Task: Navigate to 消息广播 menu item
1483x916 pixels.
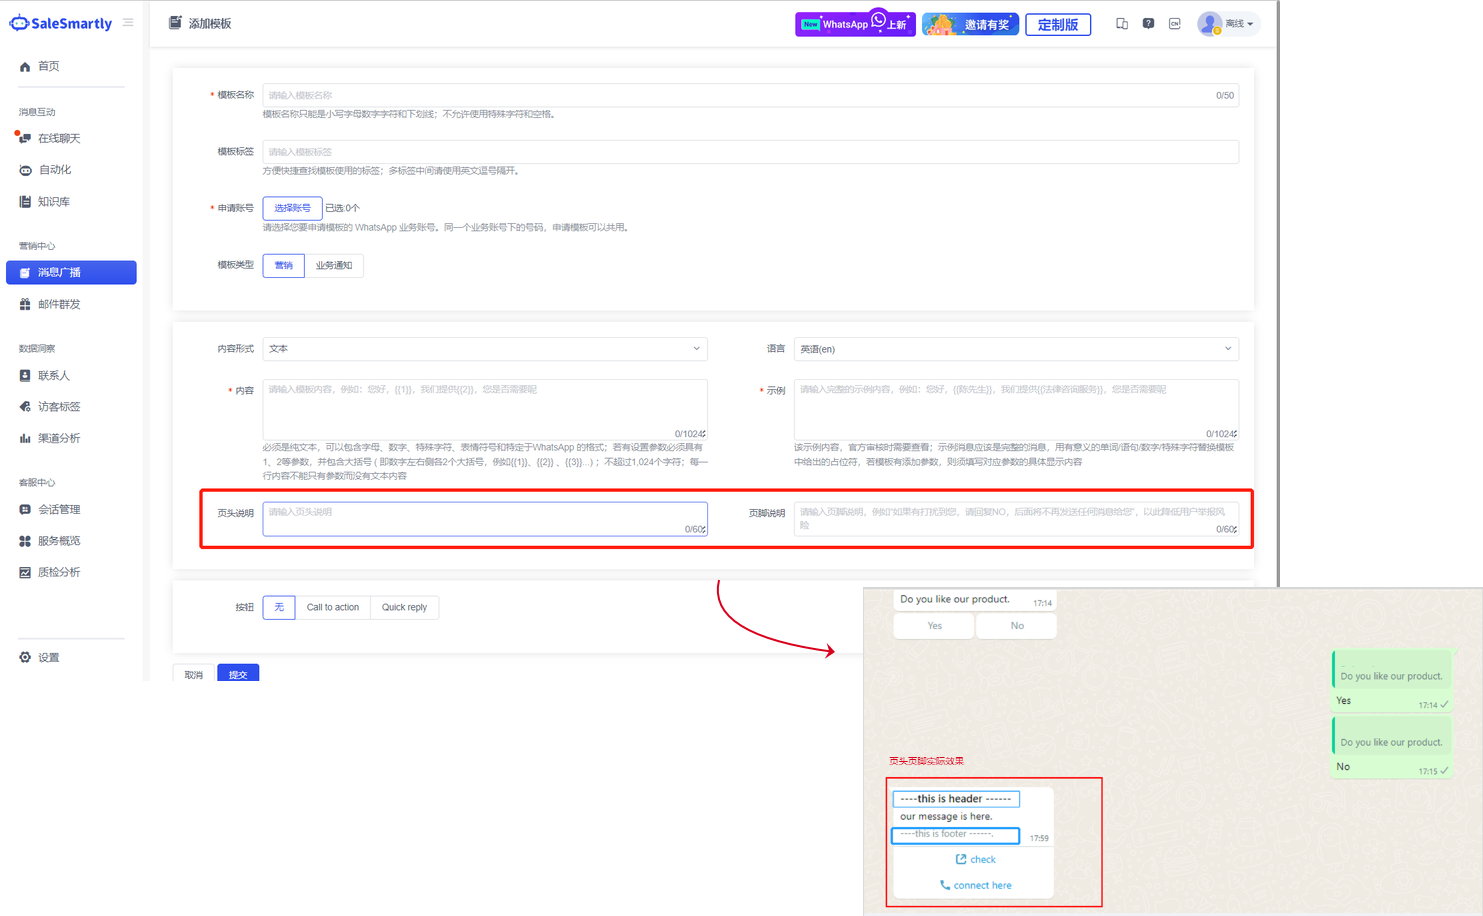Action: [71, 272]
